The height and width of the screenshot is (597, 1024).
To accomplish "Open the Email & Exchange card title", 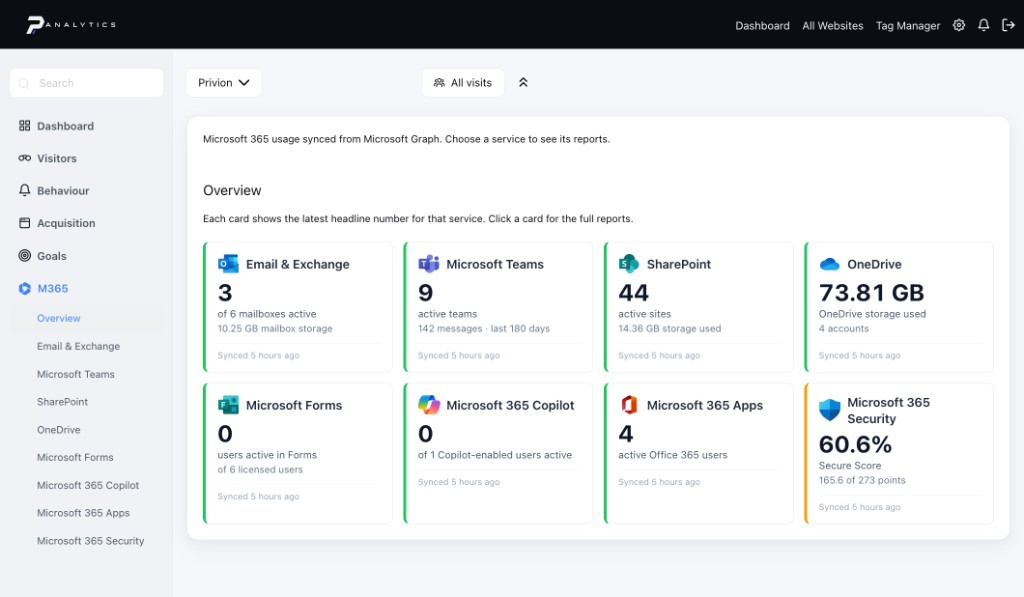I will point(298,264).
